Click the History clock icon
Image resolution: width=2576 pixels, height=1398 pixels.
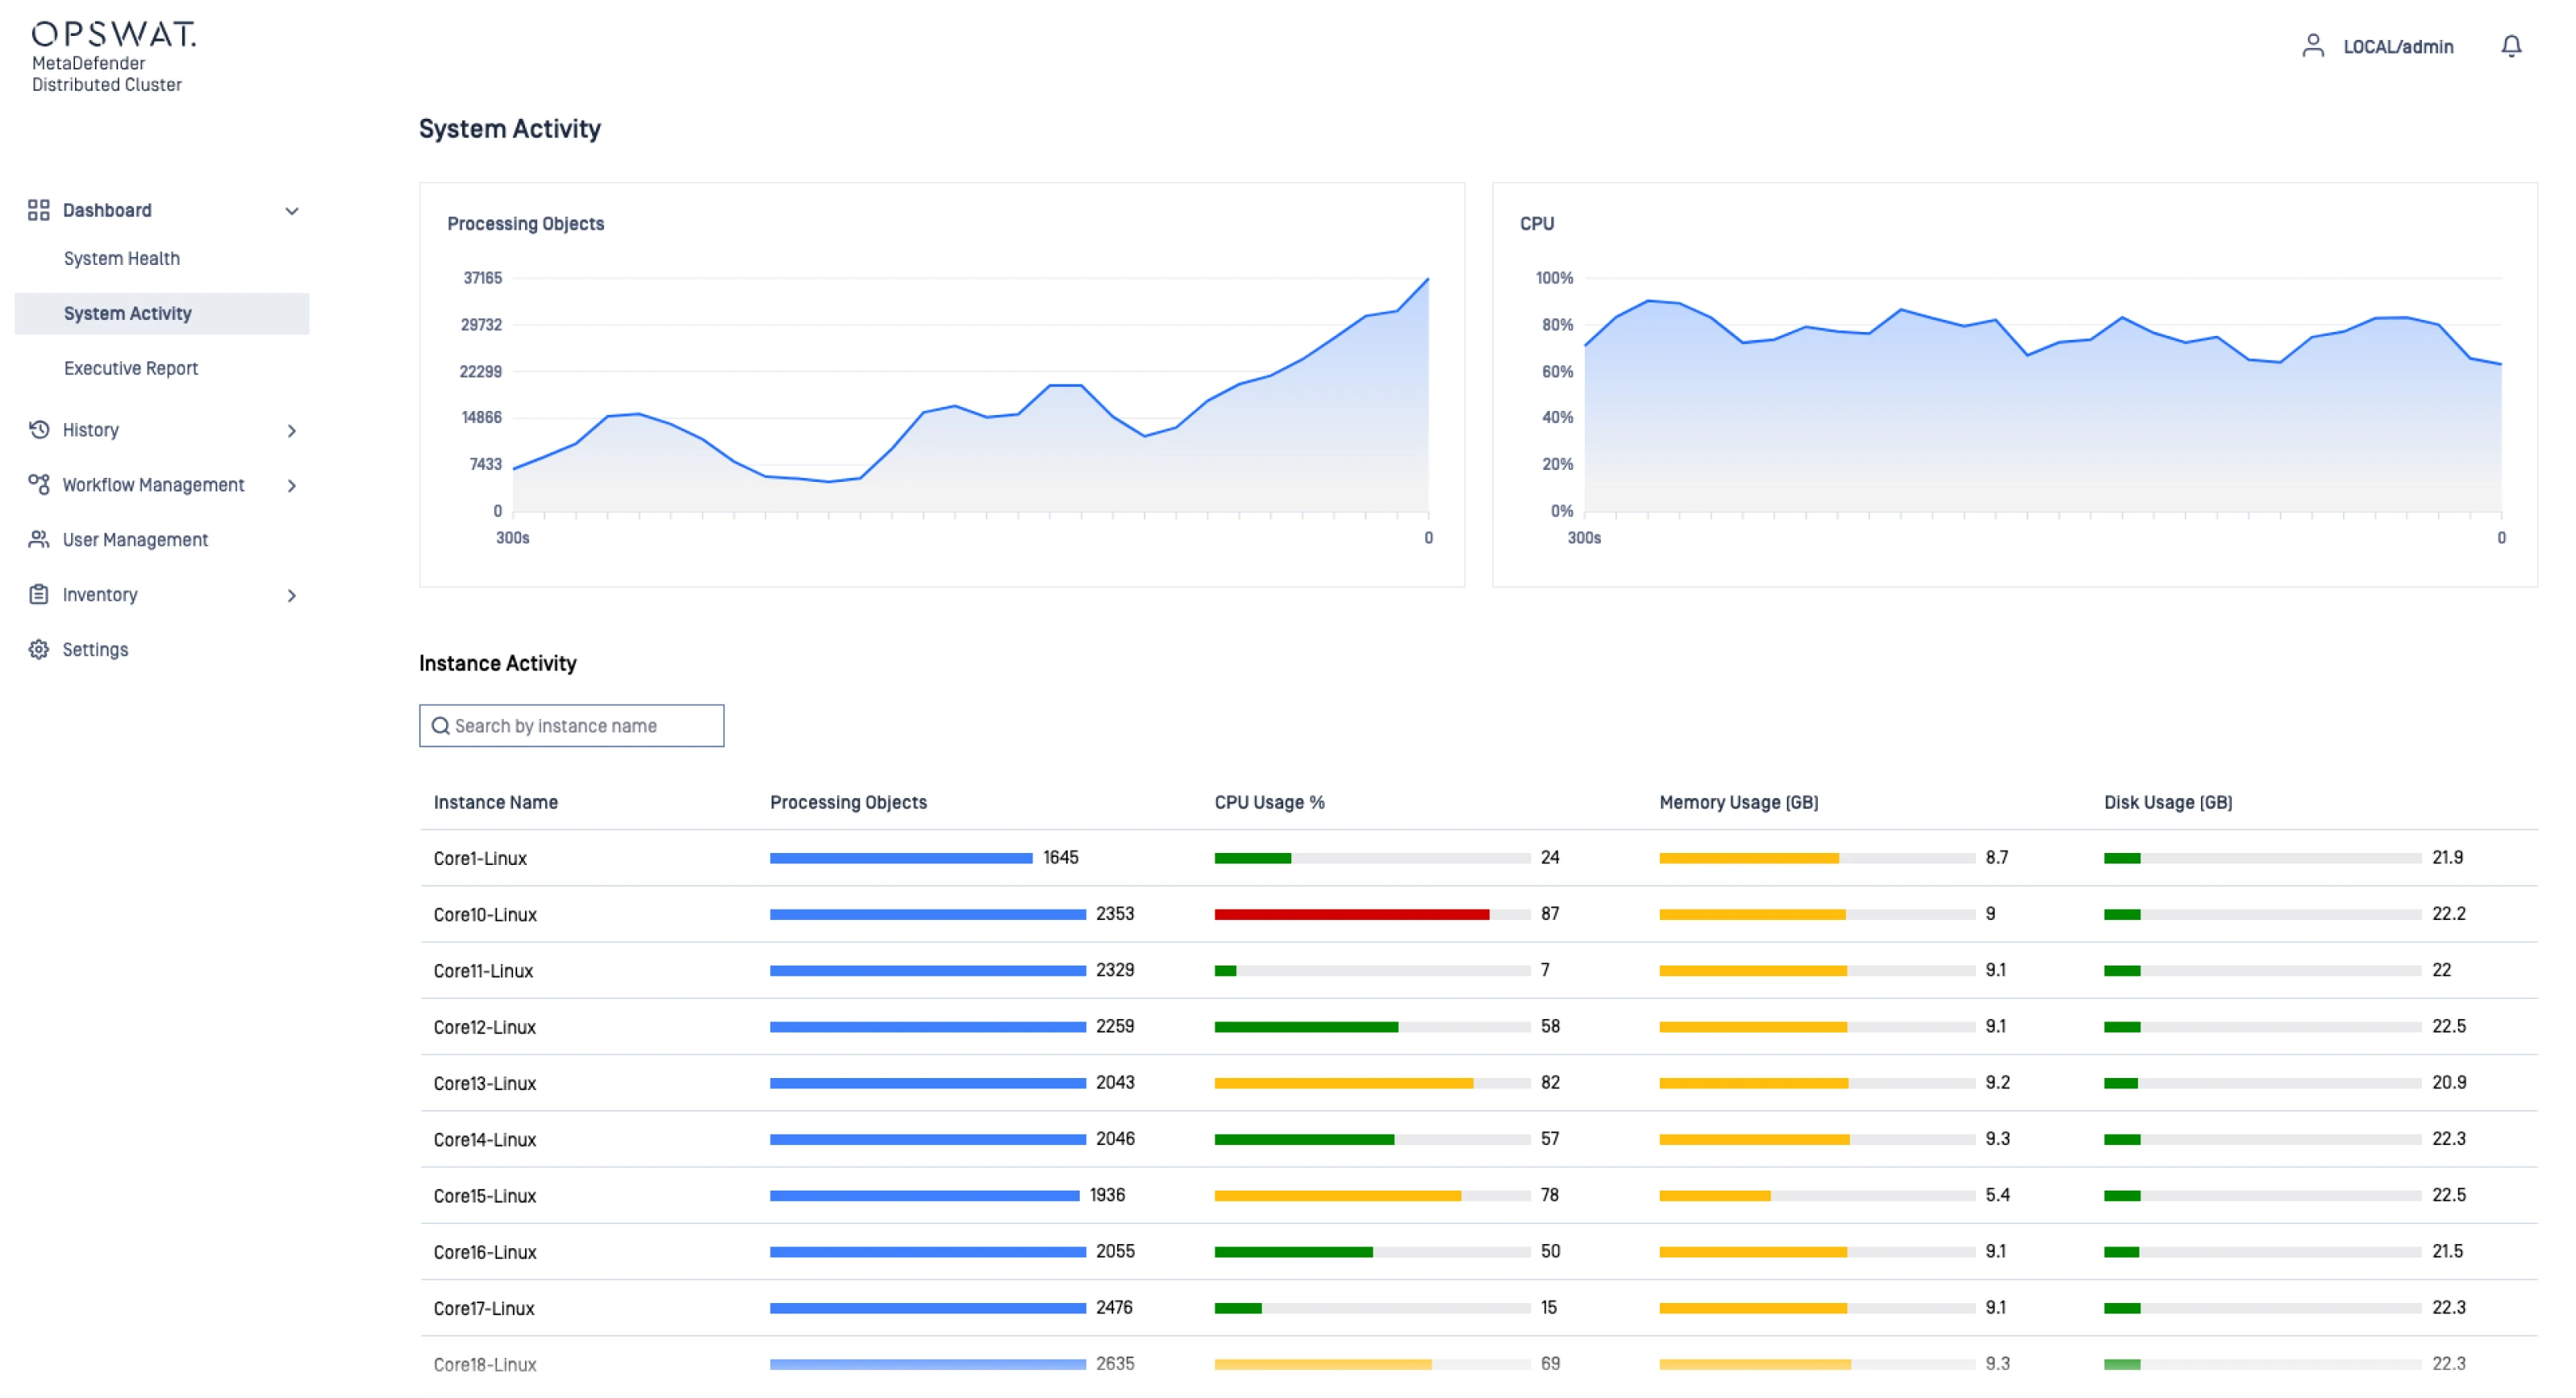[x=38, y=430]
